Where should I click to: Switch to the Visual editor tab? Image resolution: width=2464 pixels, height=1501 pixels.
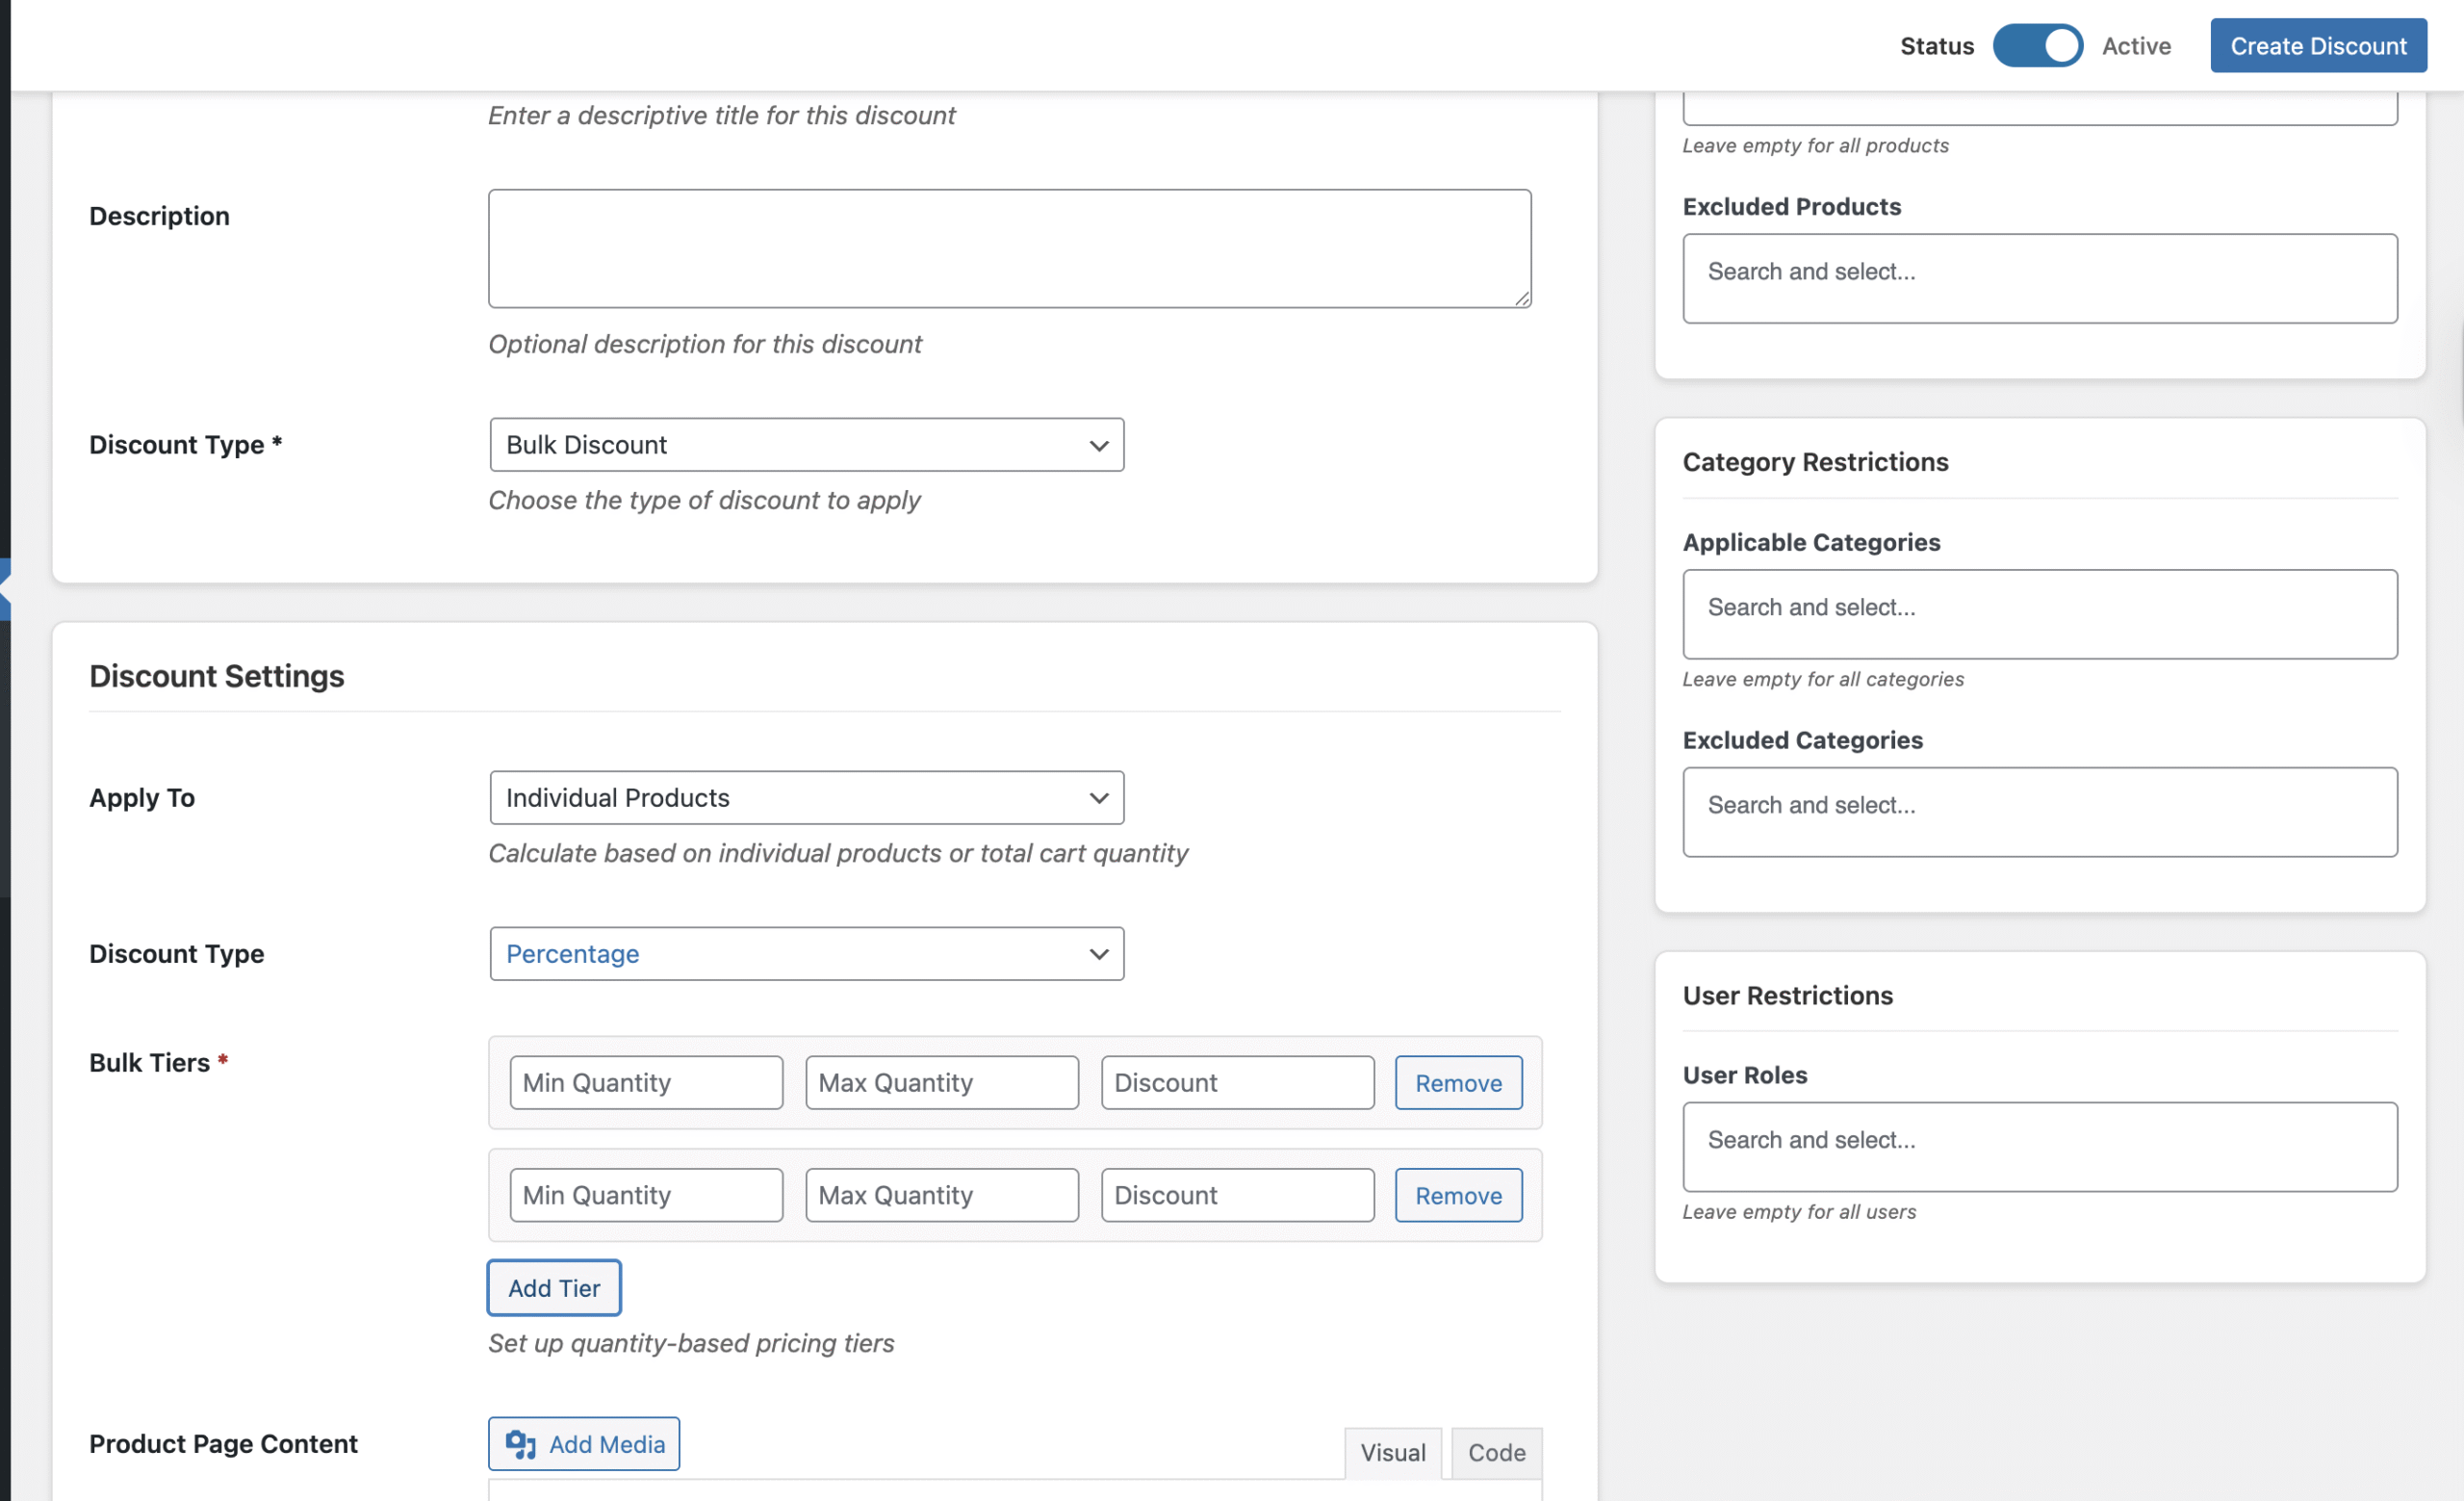point(1392,1452)
